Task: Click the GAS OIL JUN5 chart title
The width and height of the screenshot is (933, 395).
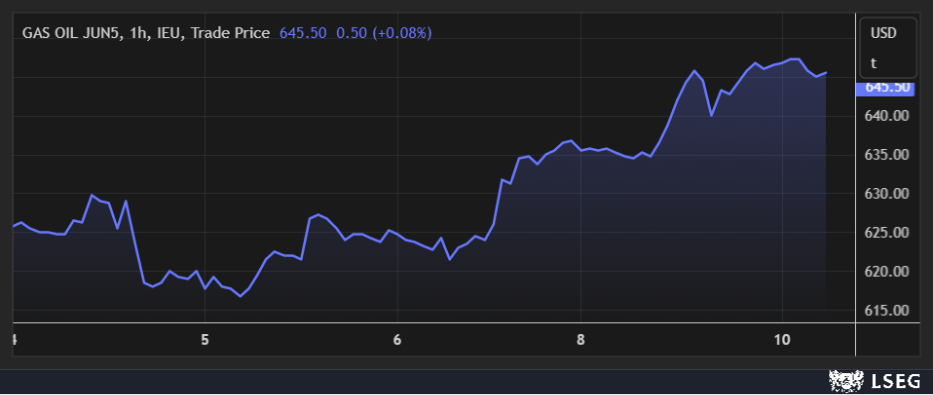Action: coord(146,33)
